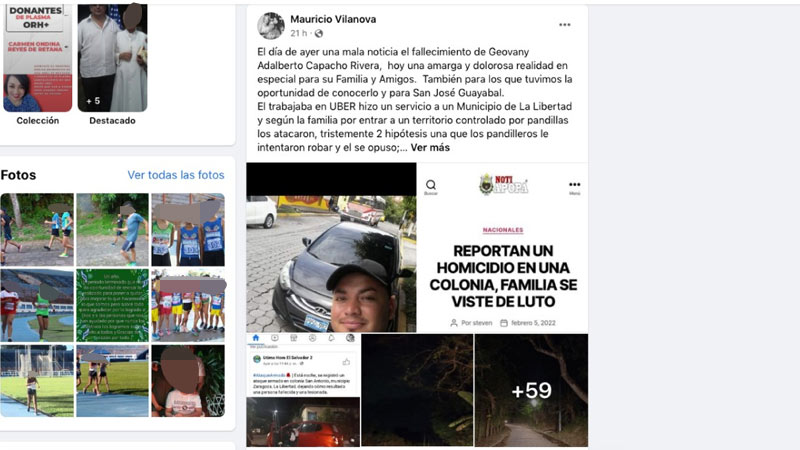This screenshot has height=450, width=800.
Task: Expand post text with Ver más
Action: pos(430,147)
